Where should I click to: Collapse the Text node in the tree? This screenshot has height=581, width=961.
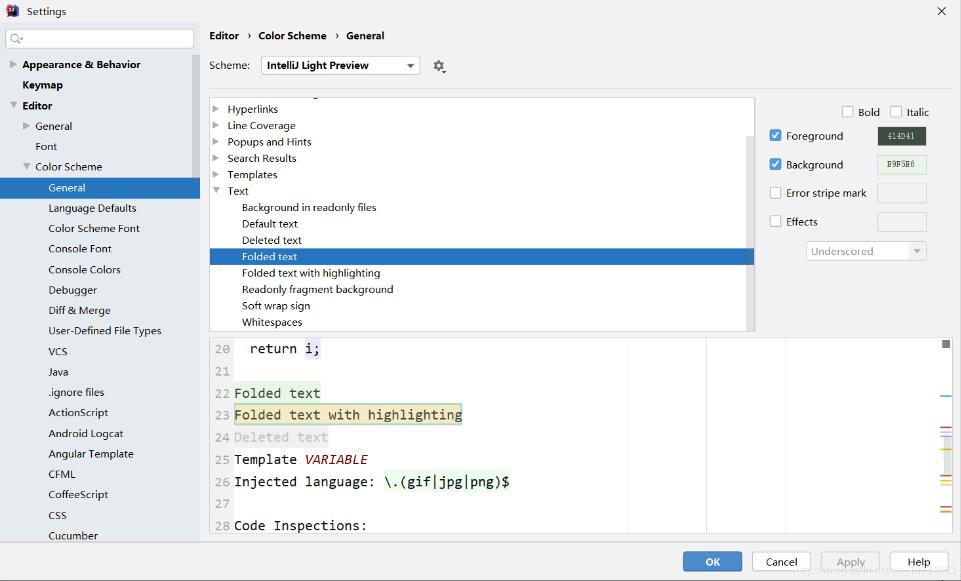[216, 191]
